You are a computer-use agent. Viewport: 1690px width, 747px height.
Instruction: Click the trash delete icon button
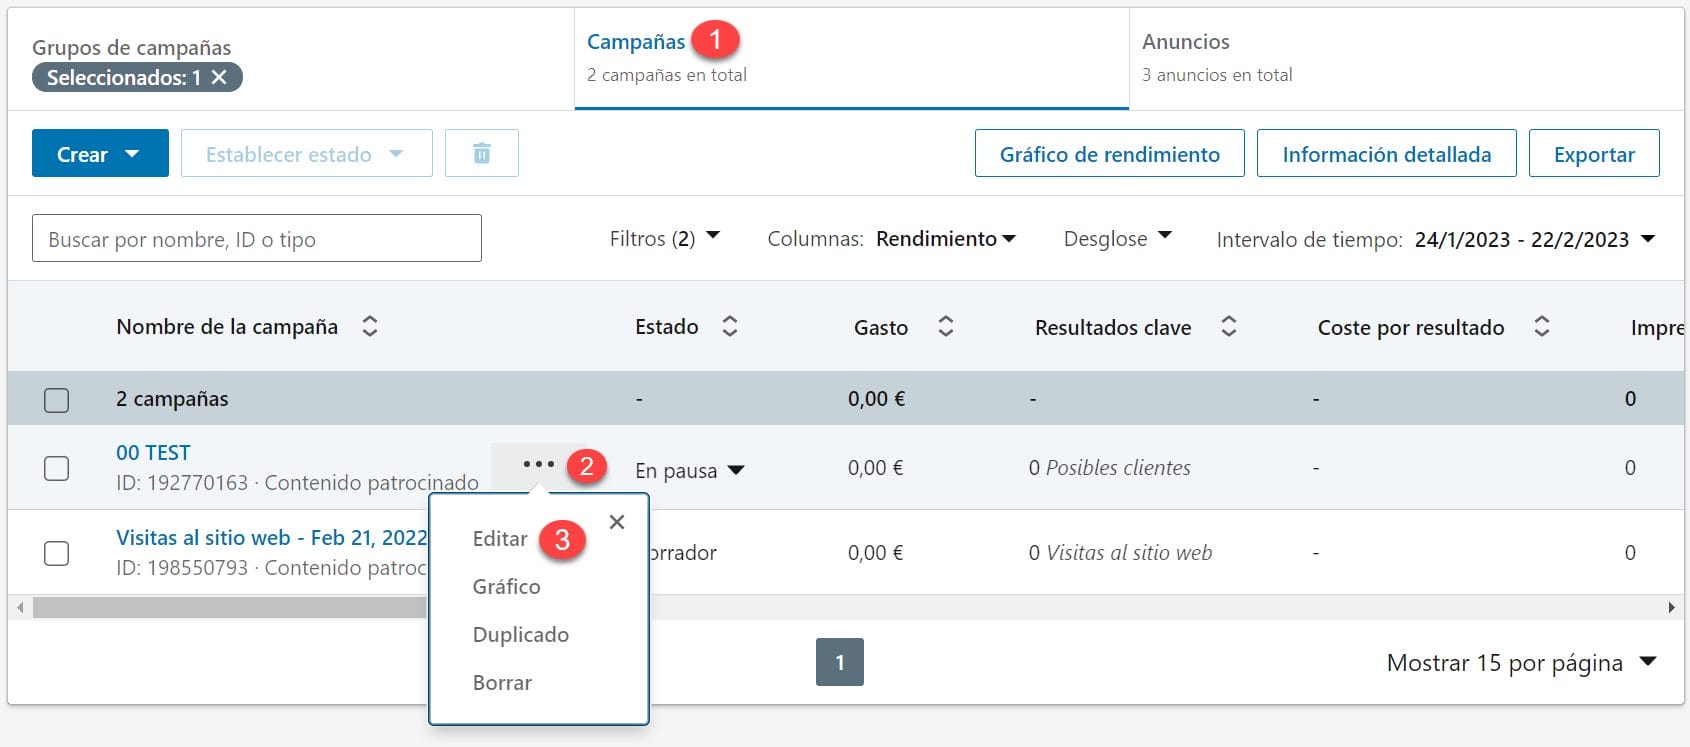point(482,153)
